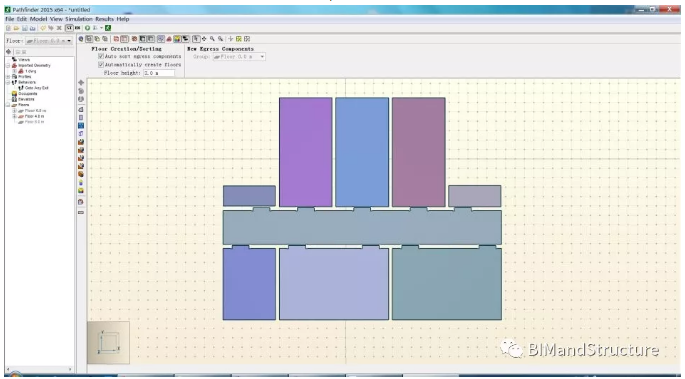Click the pan view cross-arrows tool

(x=204, y=39)
